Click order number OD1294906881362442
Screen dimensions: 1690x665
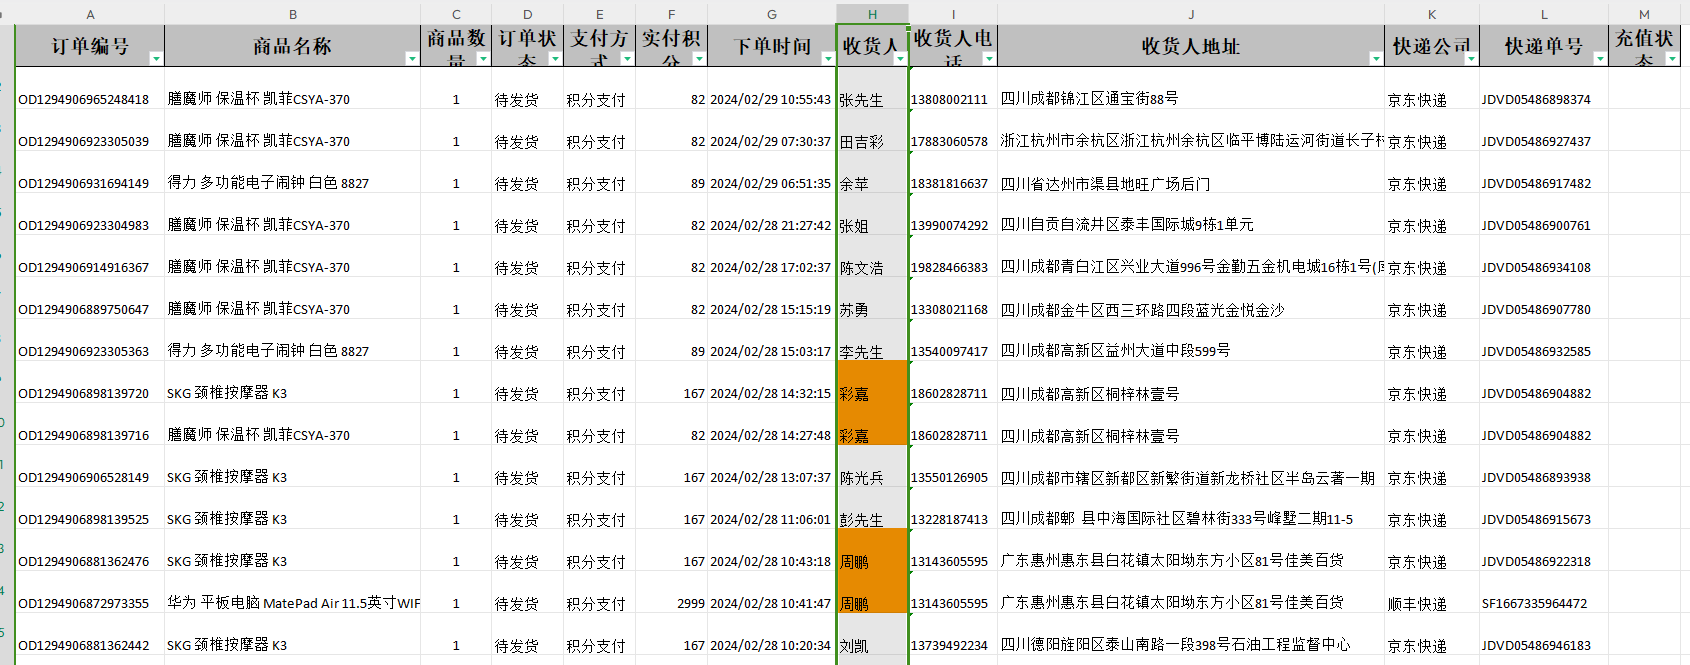(x=83, y=646)
